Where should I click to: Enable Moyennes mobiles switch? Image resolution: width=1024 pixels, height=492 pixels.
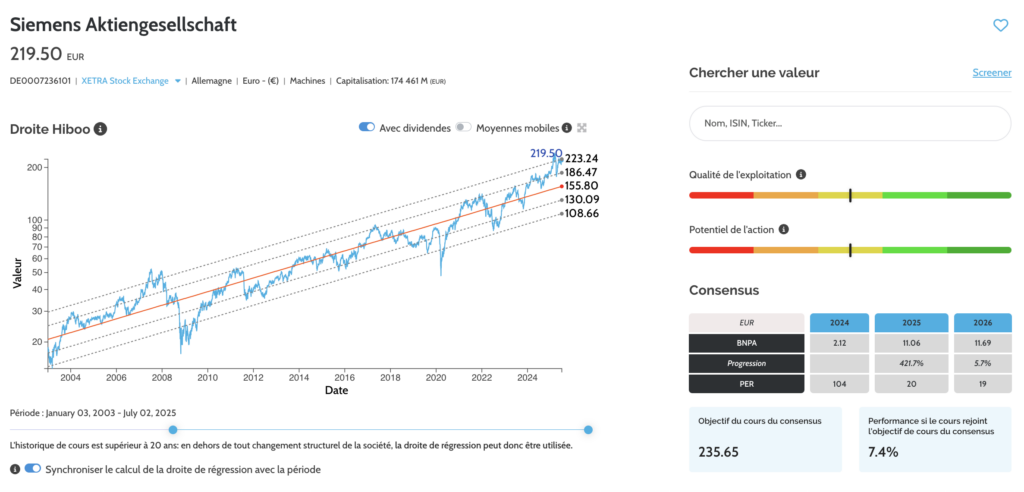(x=464, y=127)
